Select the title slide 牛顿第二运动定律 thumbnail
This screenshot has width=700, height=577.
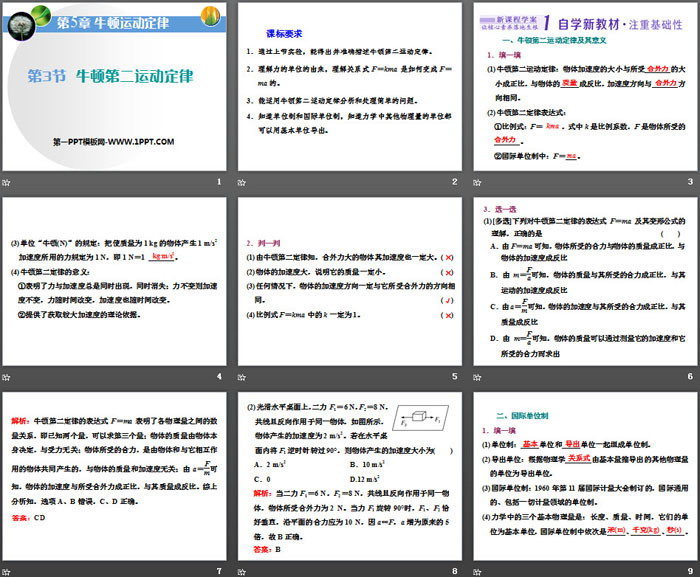(x=116, y=85)
